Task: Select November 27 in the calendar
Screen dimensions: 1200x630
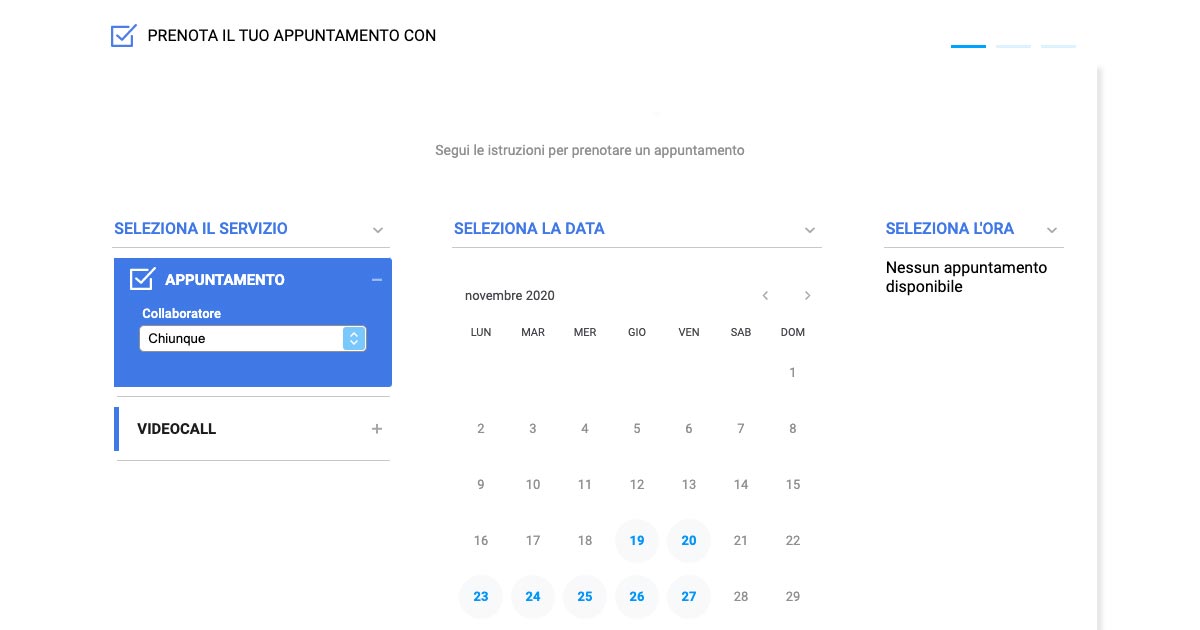Action: tap(689, 597)
